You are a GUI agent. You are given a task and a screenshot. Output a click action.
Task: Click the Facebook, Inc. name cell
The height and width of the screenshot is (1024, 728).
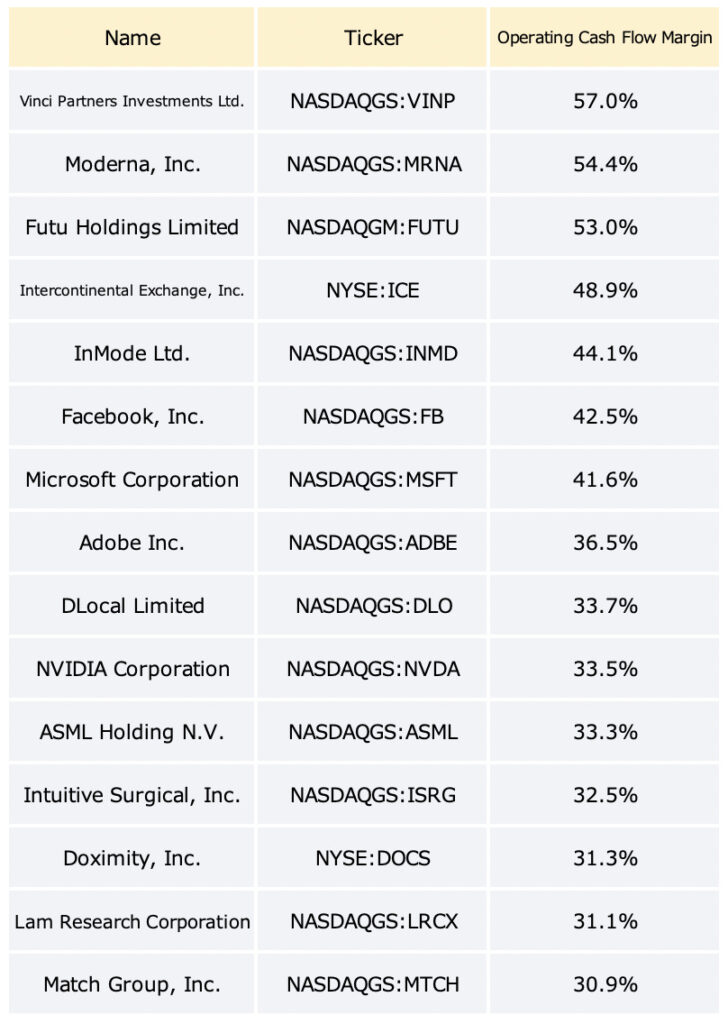click(132, 417)
